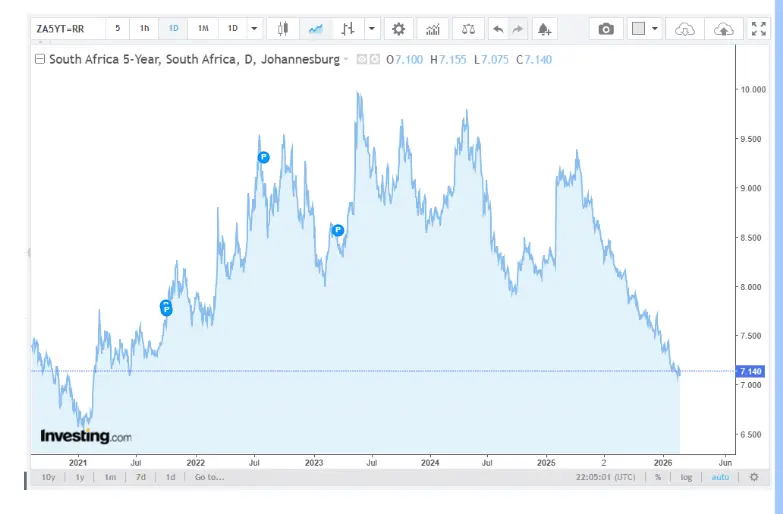Take chart snapshot camera icon

[x=606, y=29]
